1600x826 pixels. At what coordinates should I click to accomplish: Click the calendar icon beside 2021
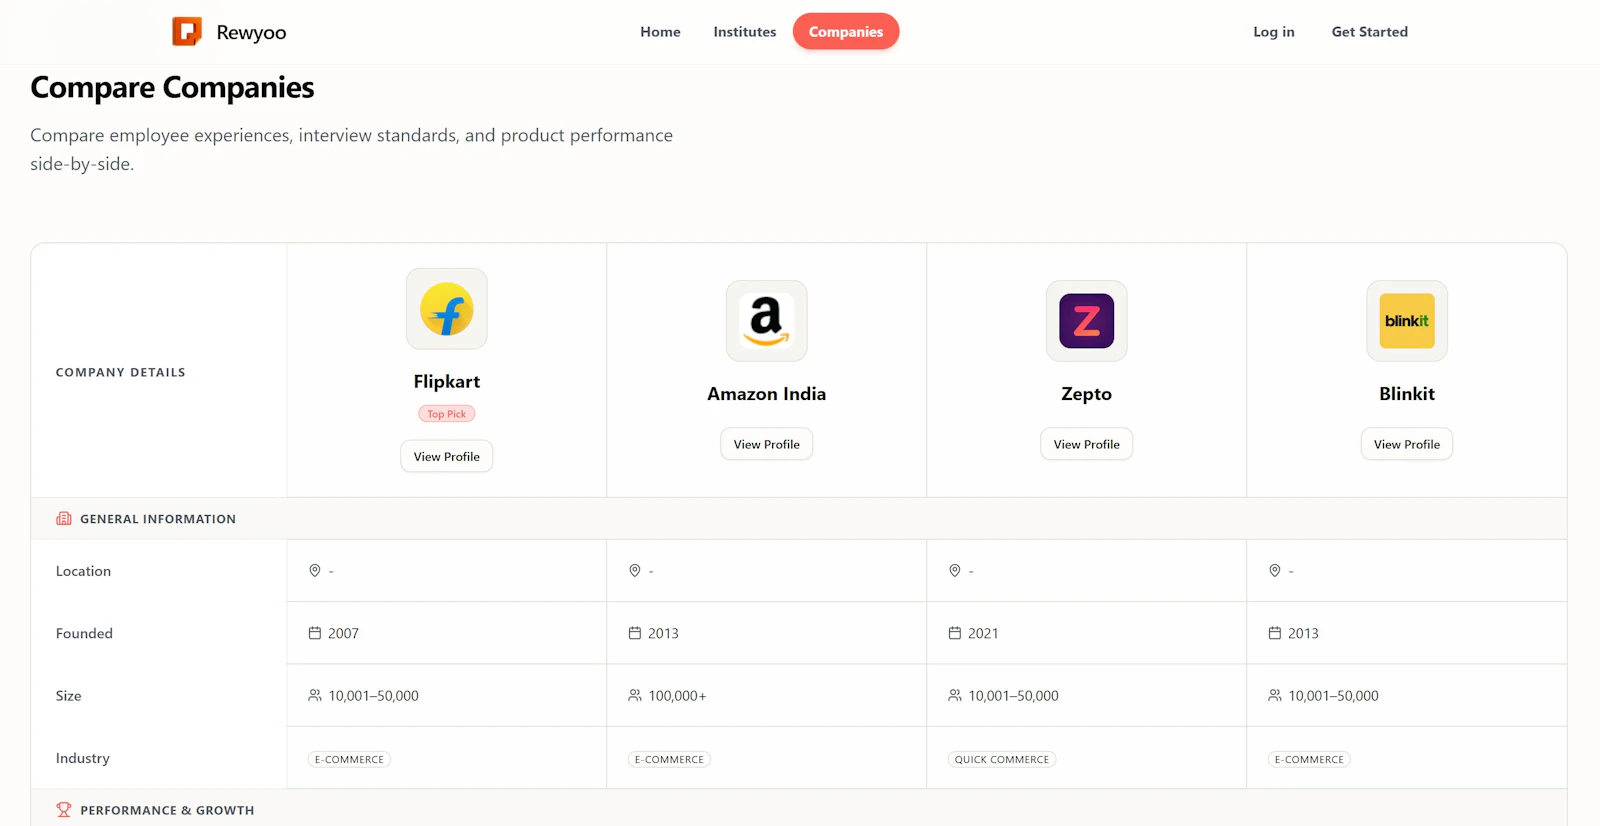tap(955, 633)
